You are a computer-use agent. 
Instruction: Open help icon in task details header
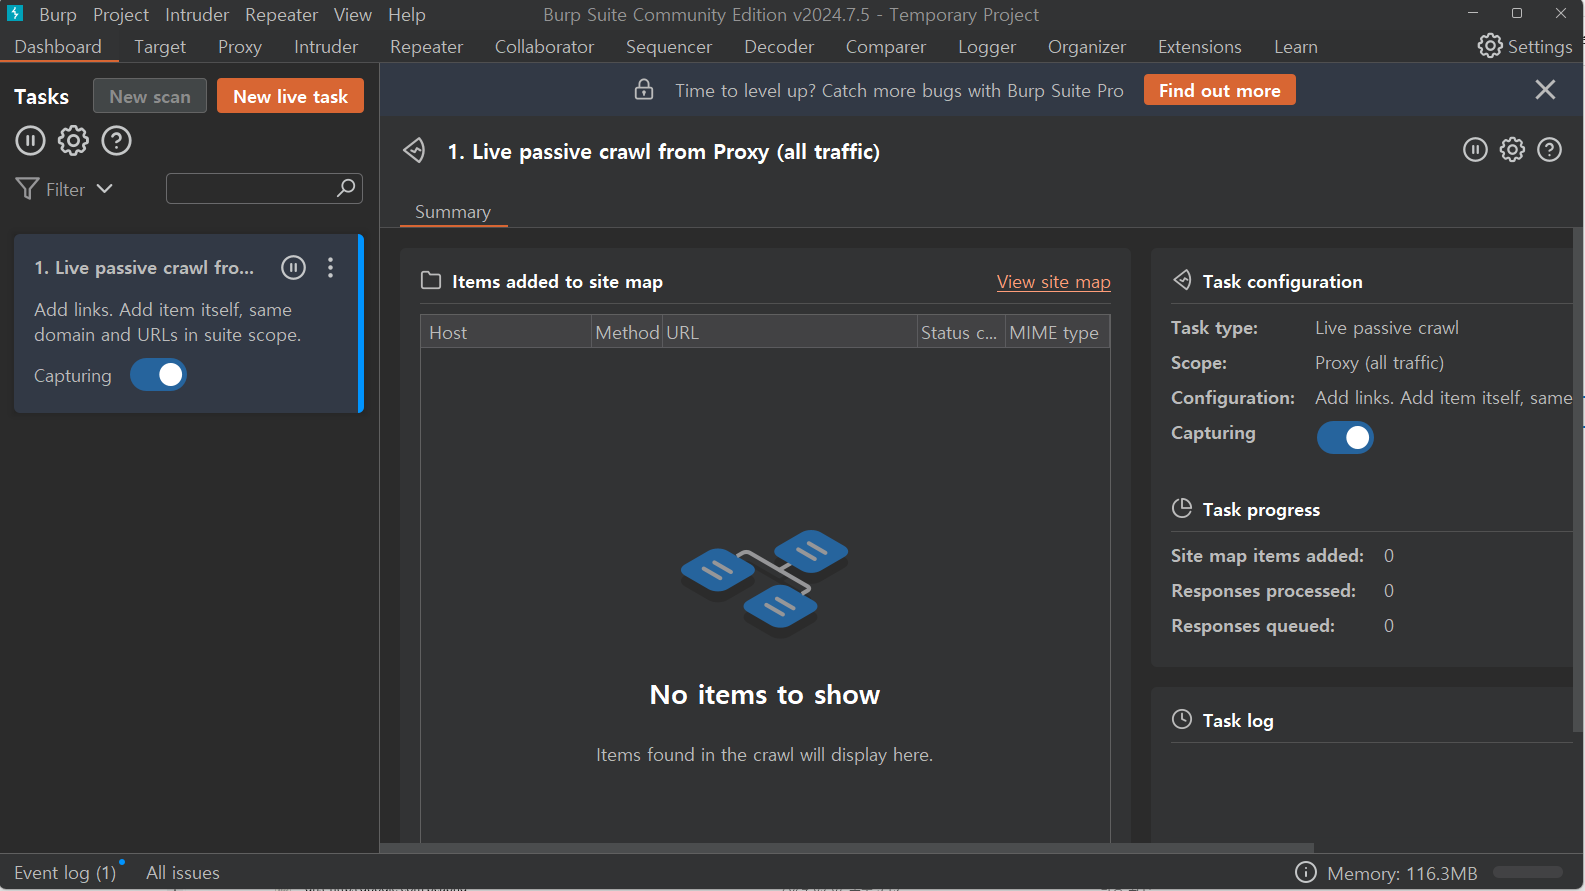click(x=1549, y=150)
